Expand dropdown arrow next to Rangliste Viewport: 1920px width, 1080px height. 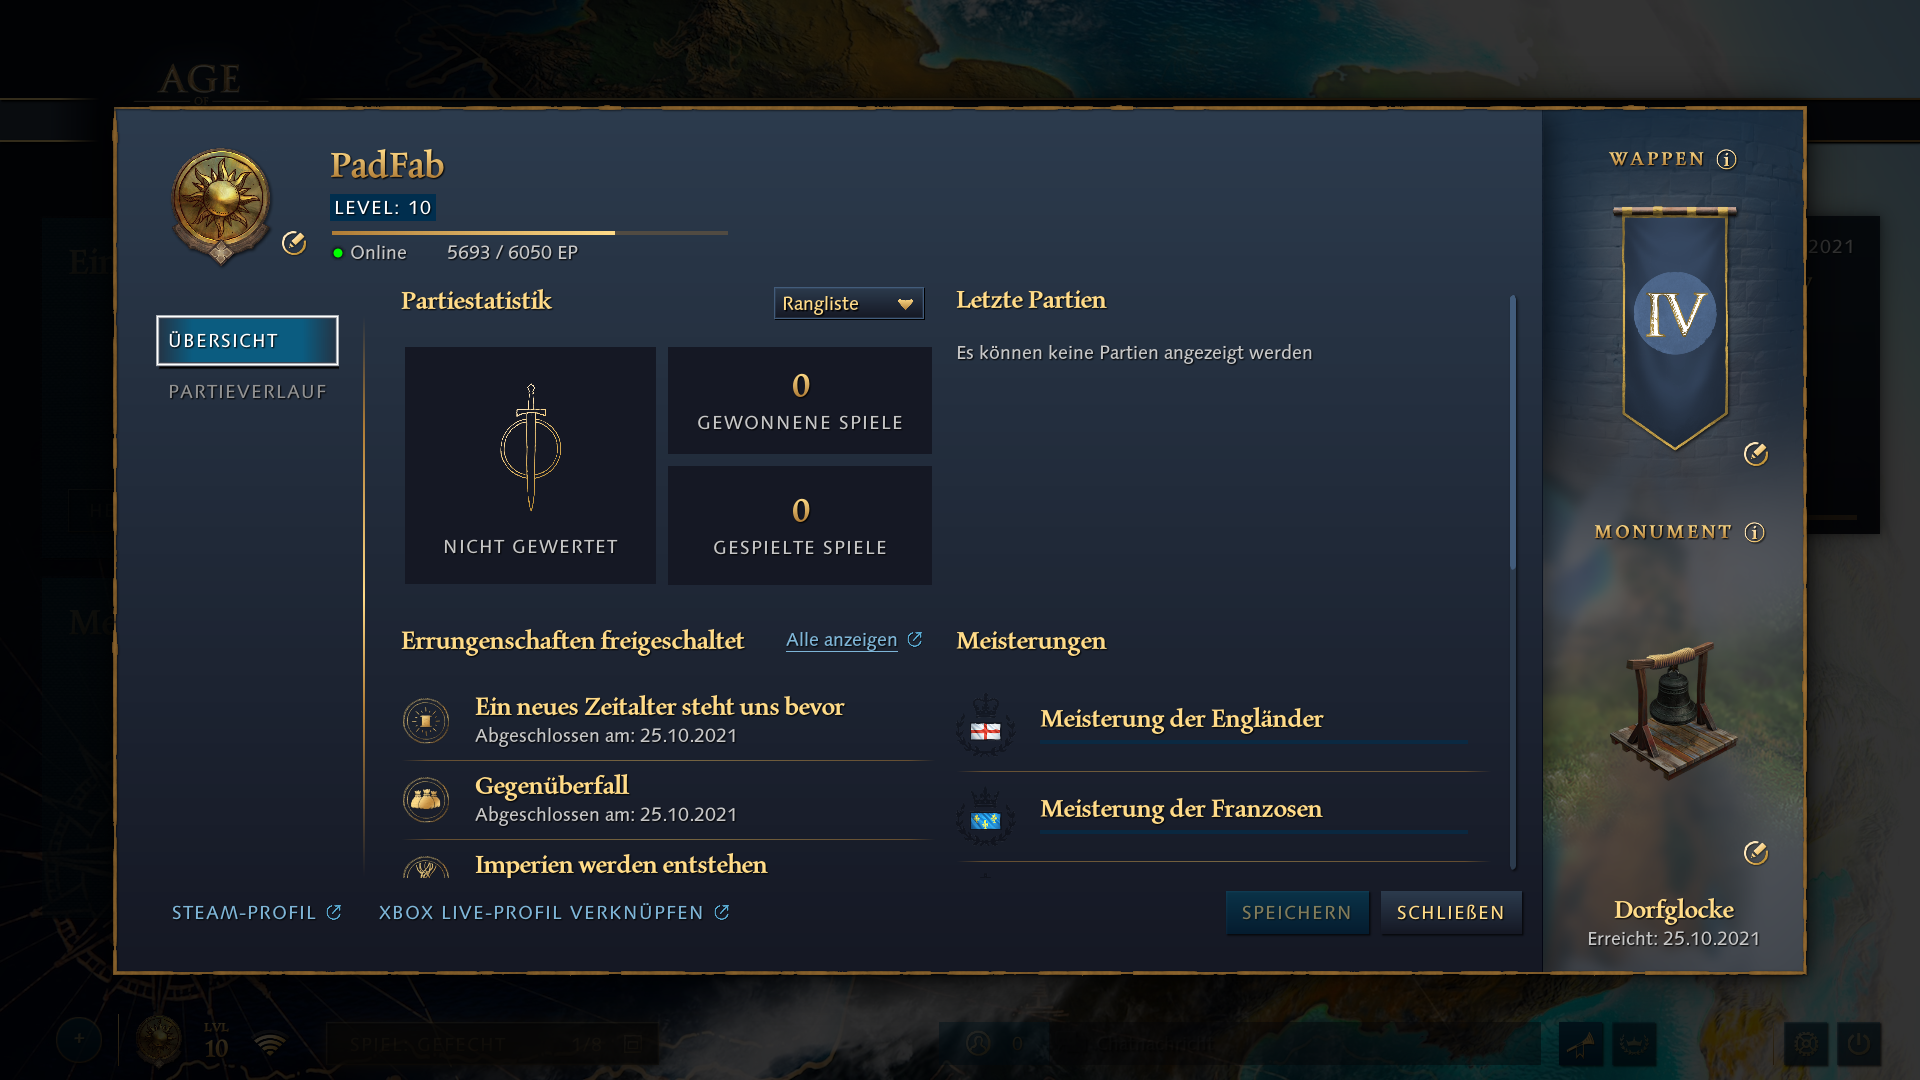[905, 304]
